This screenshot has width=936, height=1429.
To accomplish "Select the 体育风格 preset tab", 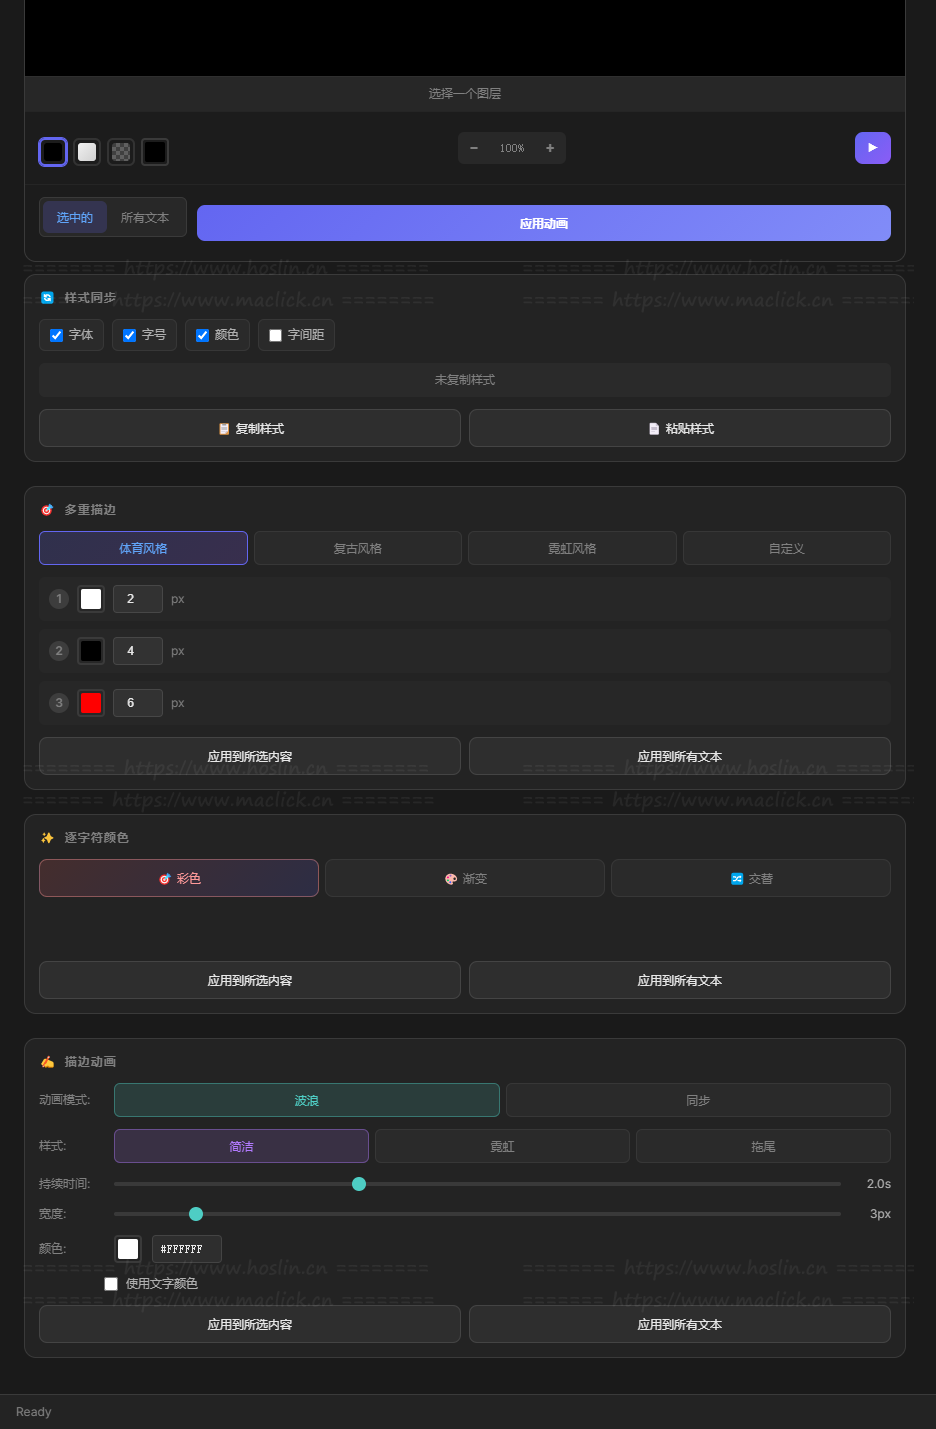I will [143, 548].
